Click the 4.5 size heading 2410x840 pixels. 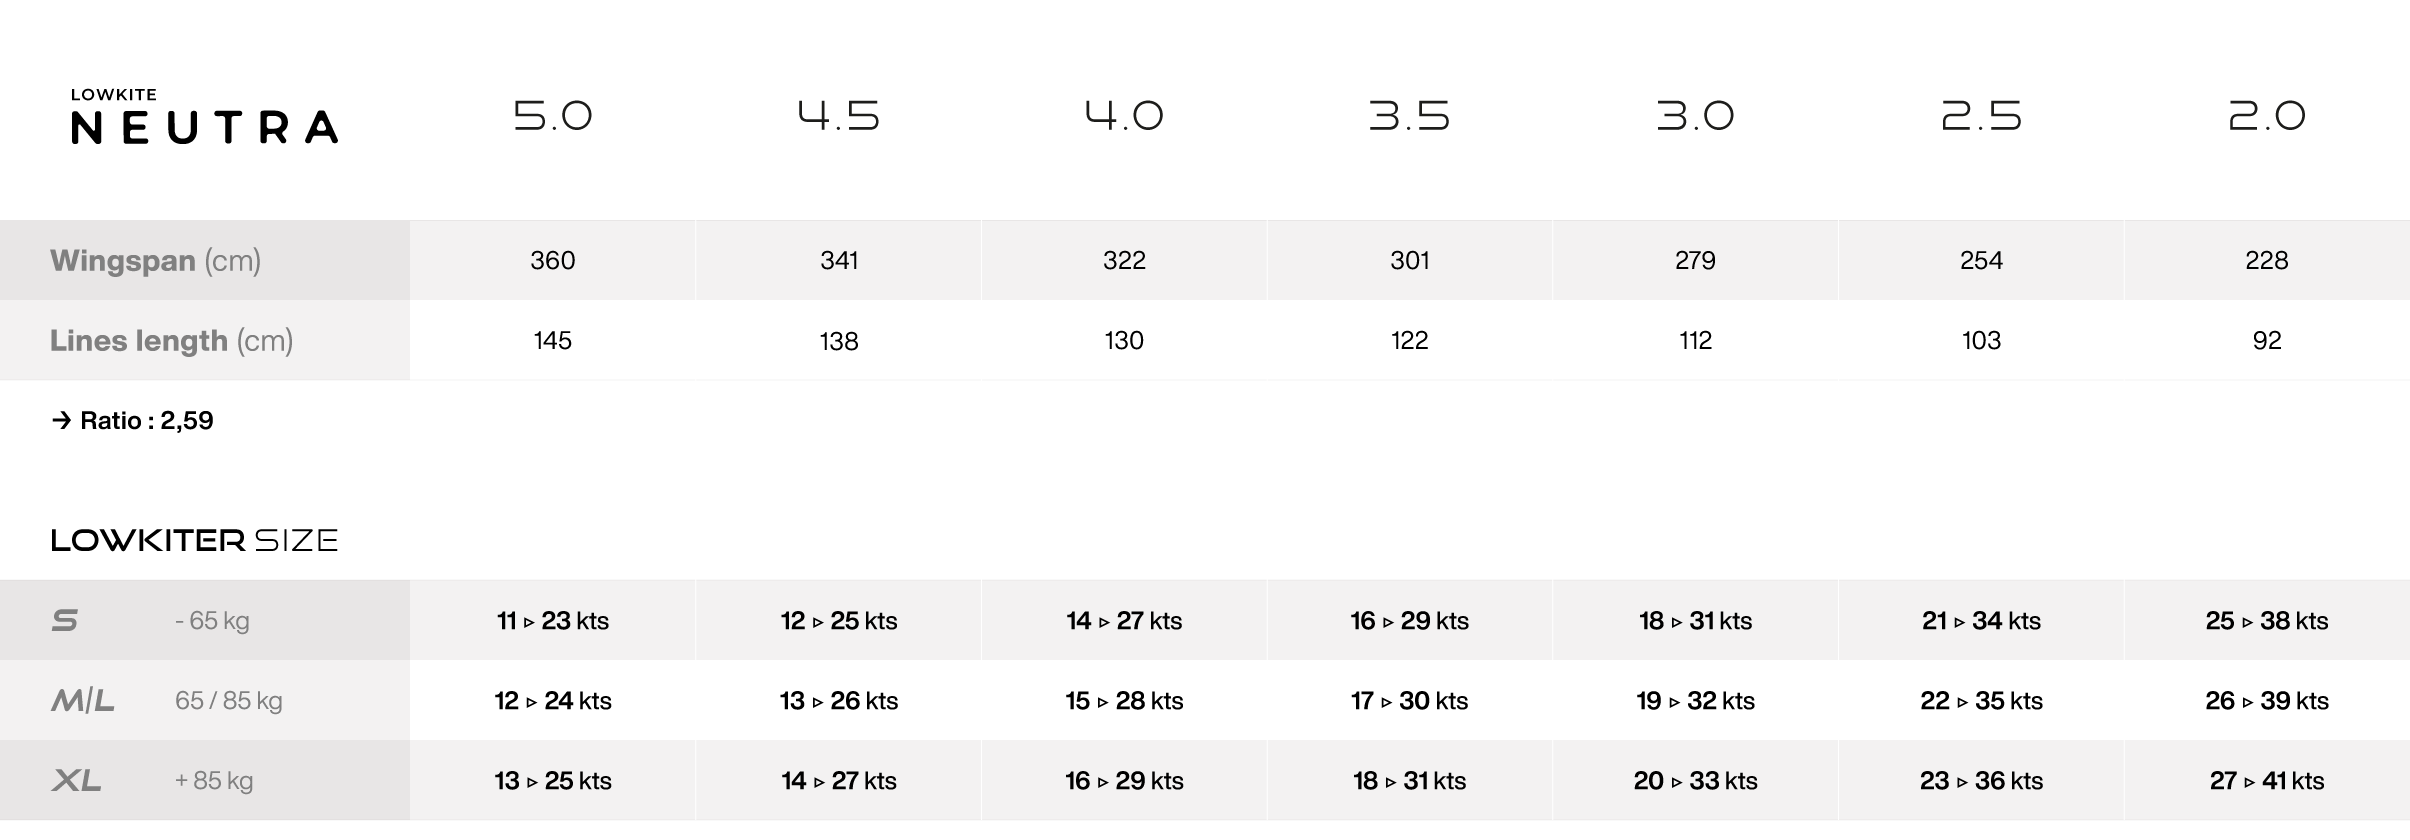[x=838, y=116]
